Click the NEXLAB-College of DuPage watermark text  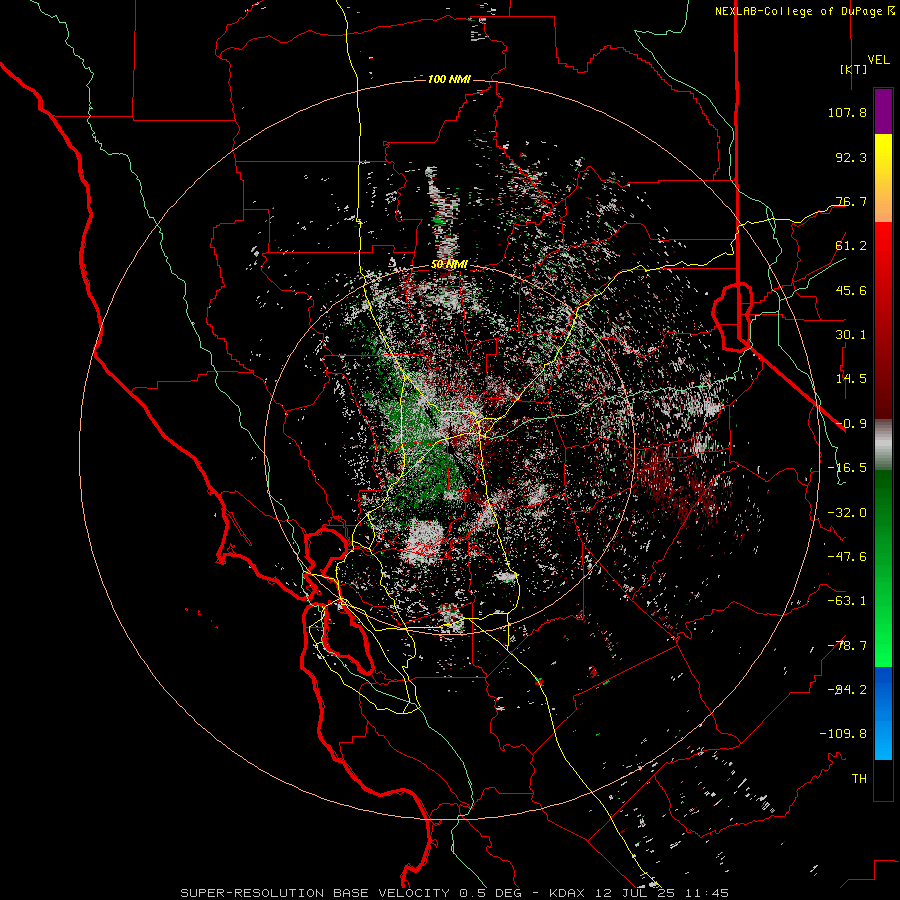(804, 11)
